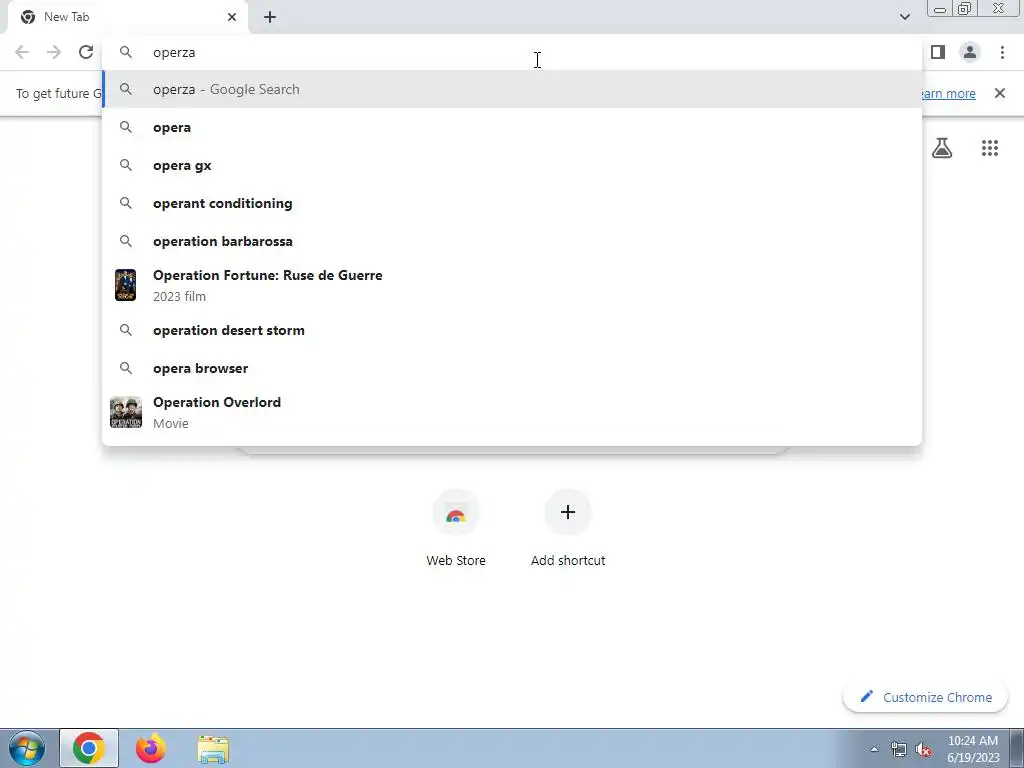Open the Chrome three-dot menu

point(1002,52)
